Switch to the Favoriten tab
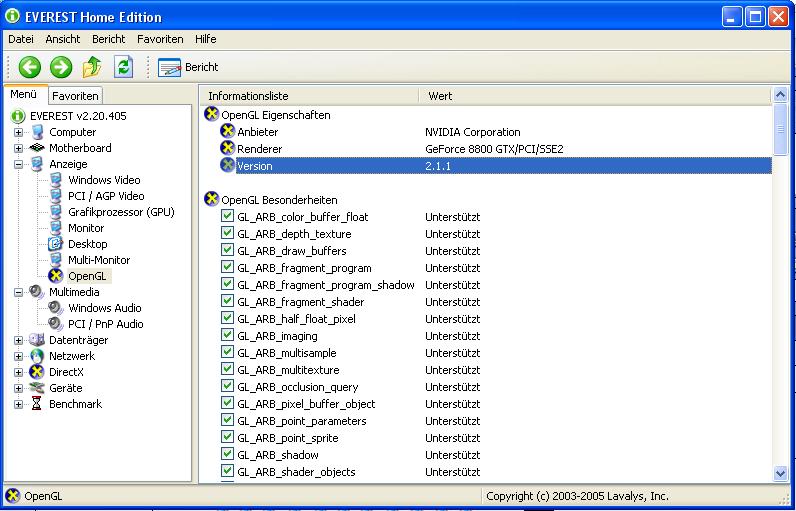This screenshot has width=796, height=511. 76,96
